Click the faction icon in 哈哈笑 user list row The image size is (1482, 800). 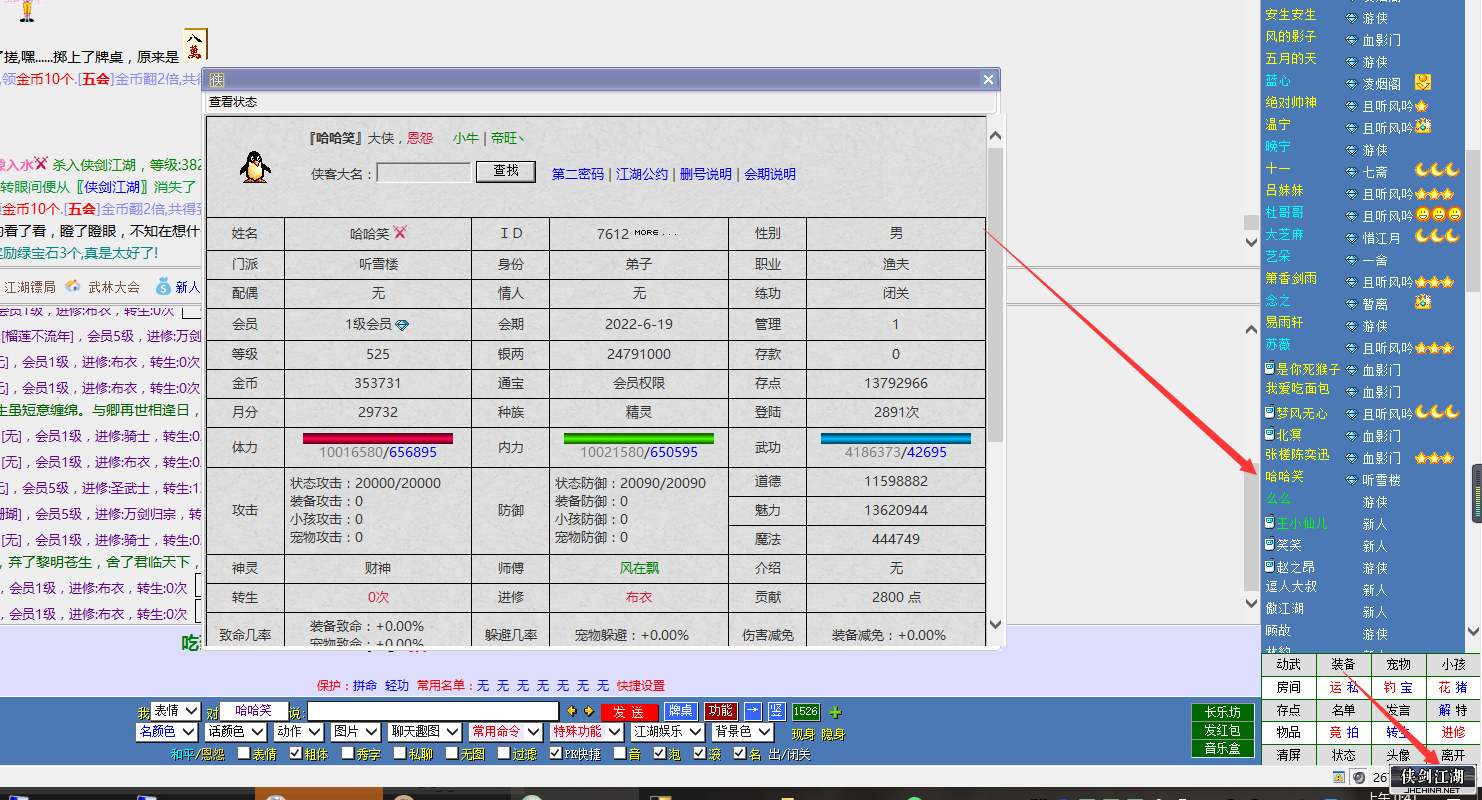pos(1351,479)
